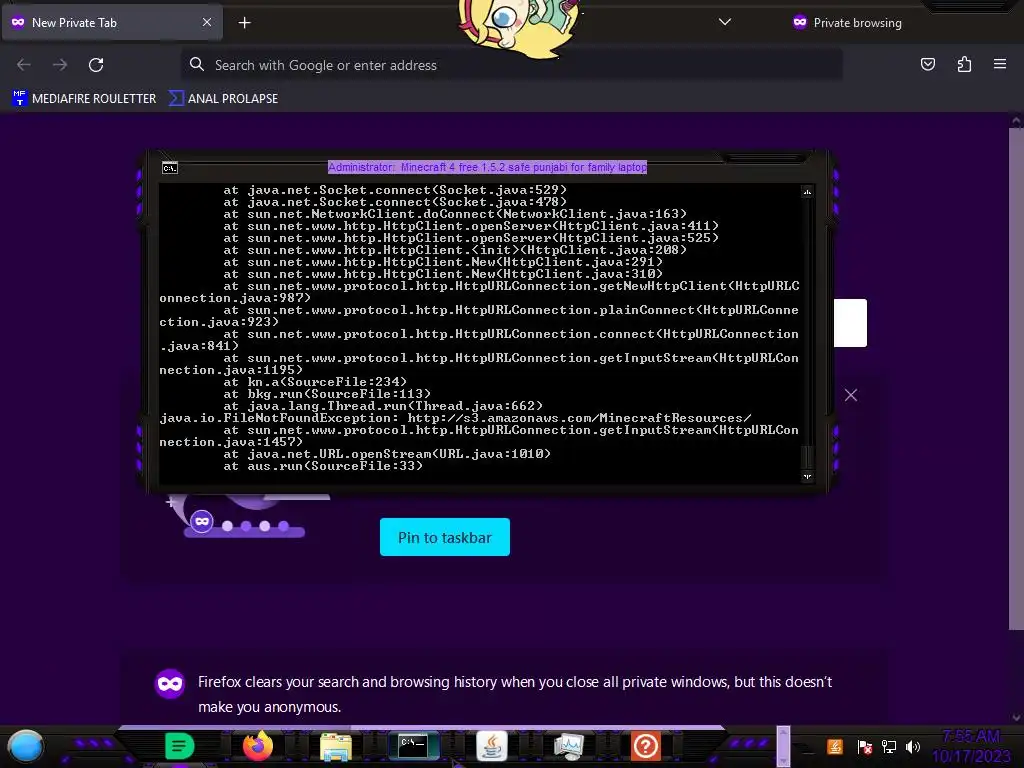The width and height of the screenshot is (1024, 768).
Task: Open the orange help question mark app
Action: click(x=646, y=746)
